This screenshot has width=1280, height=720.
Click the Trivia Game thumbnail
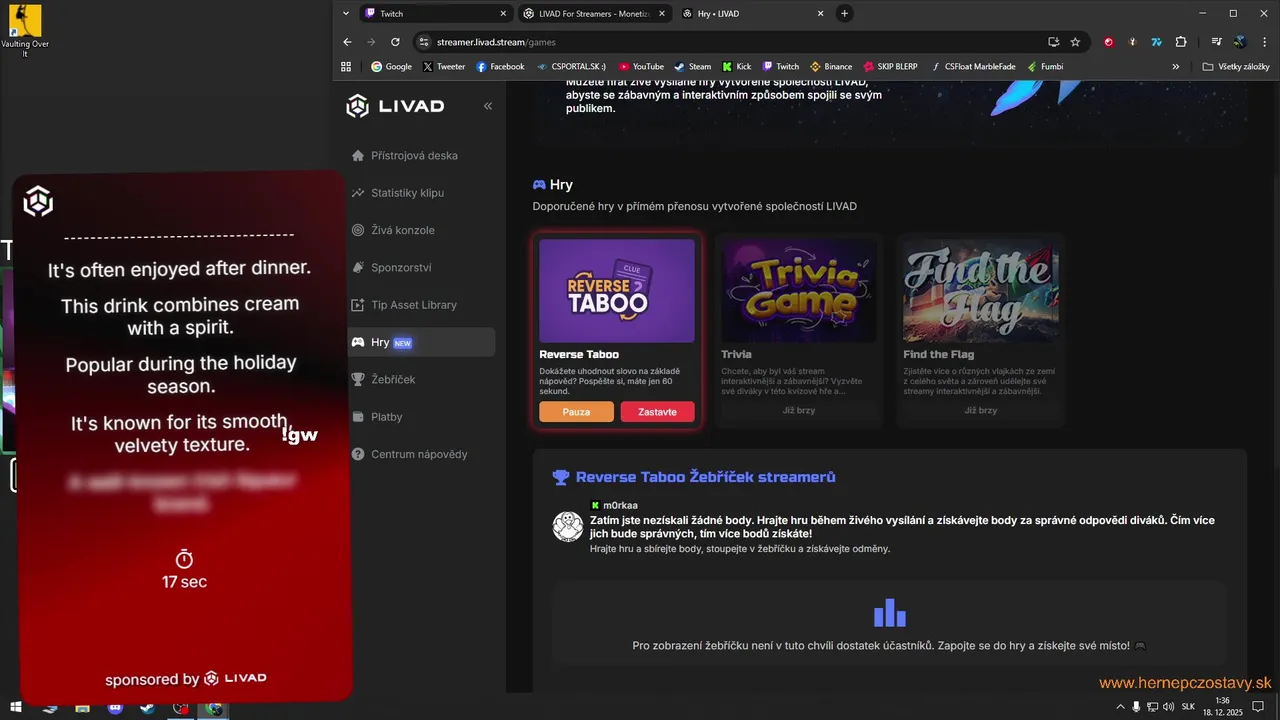pos(799,290)
